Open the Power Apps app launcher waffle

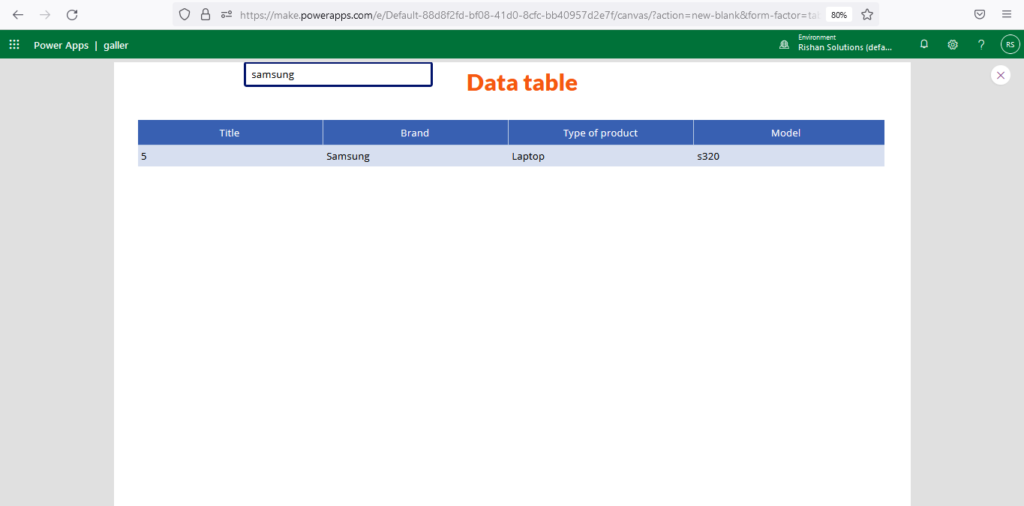14,45
